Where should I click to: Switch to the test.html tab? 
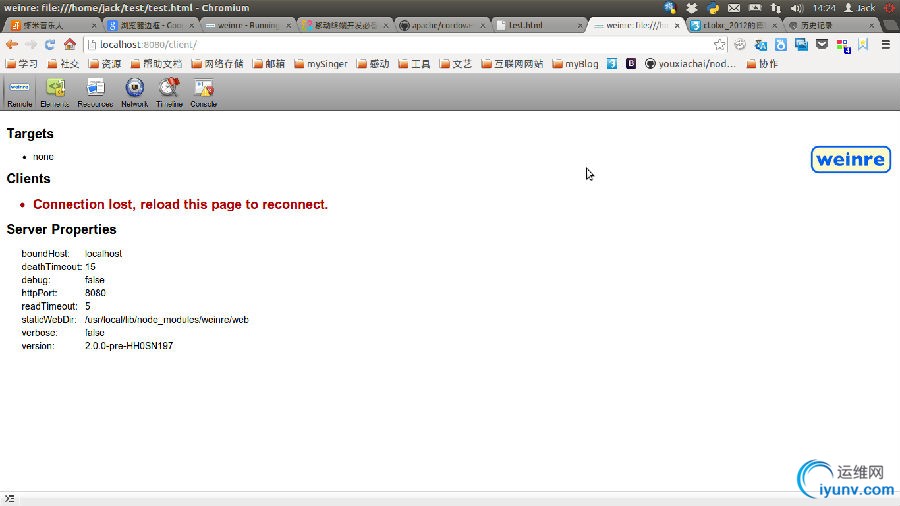pyautogui.click(x=536, y=25)
